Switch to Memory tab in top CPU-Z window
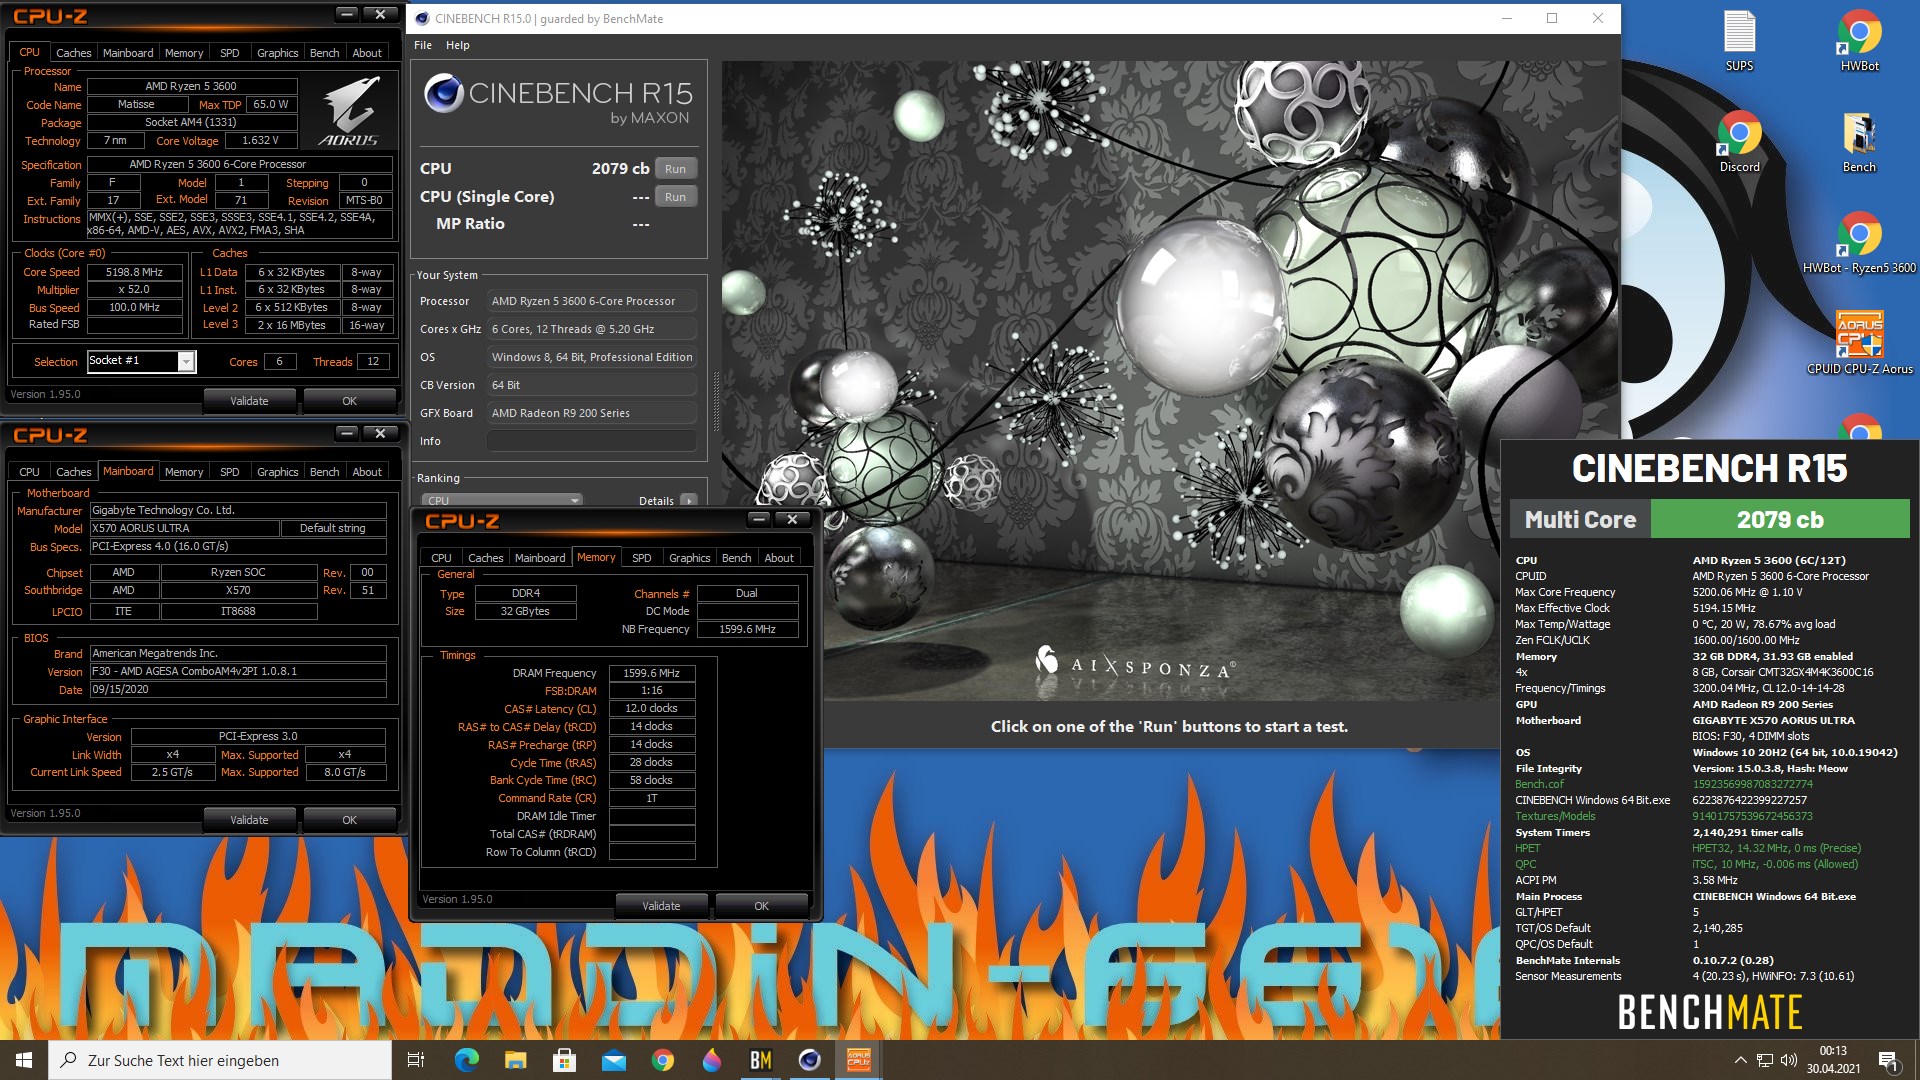 (184, 53)
